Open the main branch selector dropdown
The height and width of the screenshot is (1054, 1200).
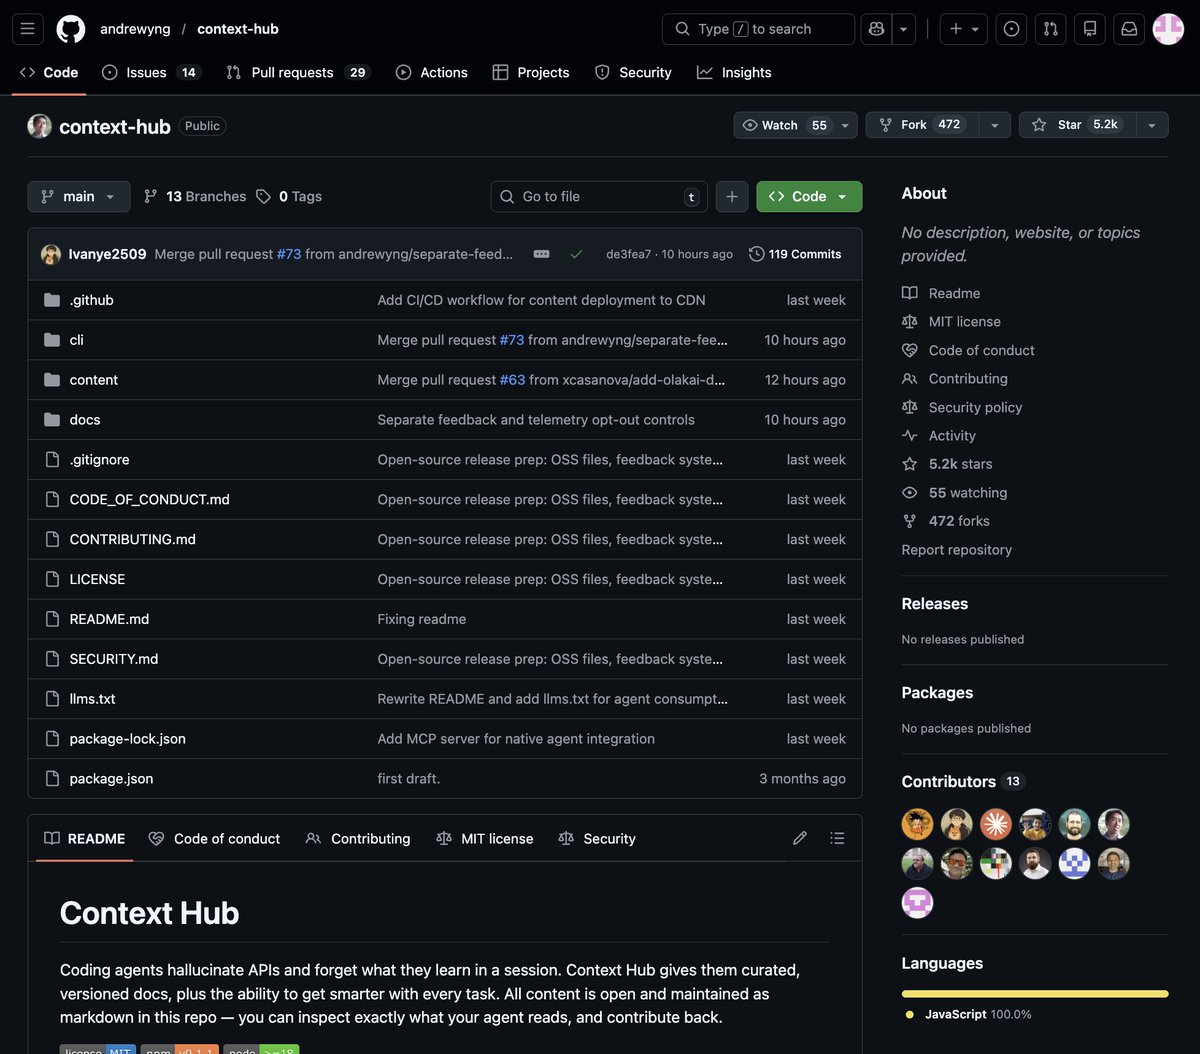(x=79, y=196)
